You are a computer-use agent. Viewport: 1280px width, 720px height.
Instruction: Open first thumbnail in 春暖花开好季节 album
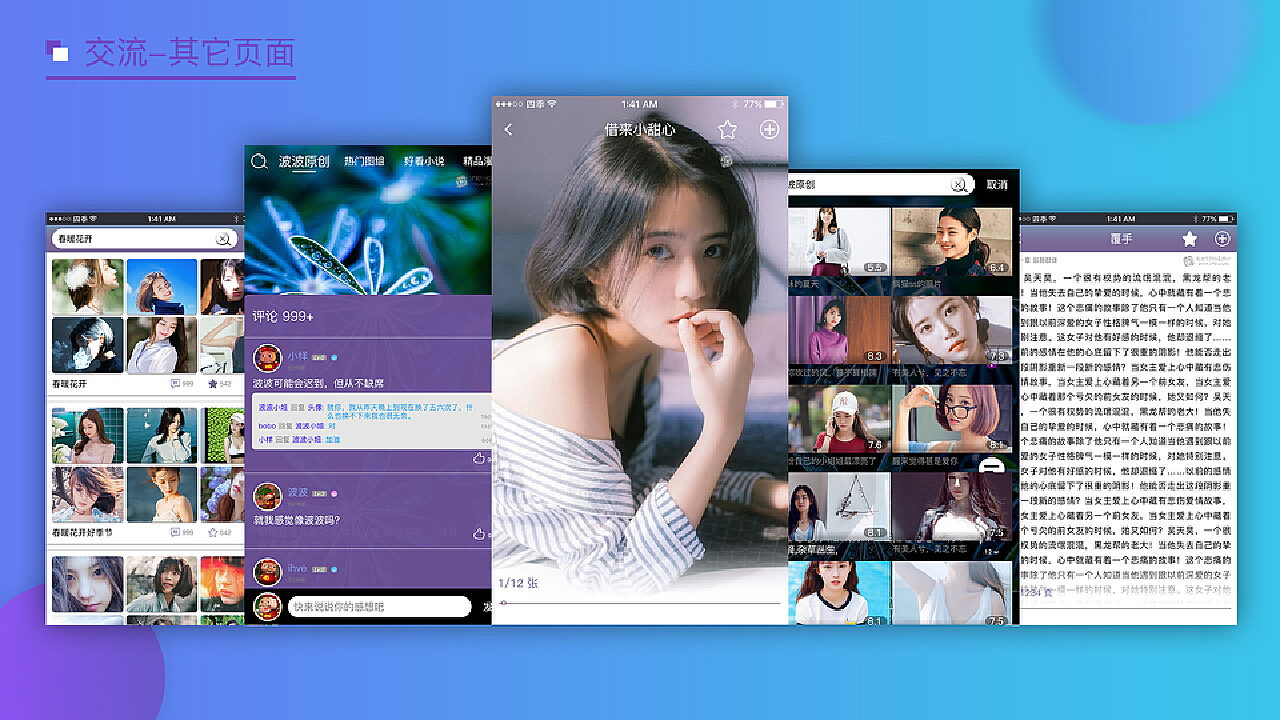coord(88,435)
